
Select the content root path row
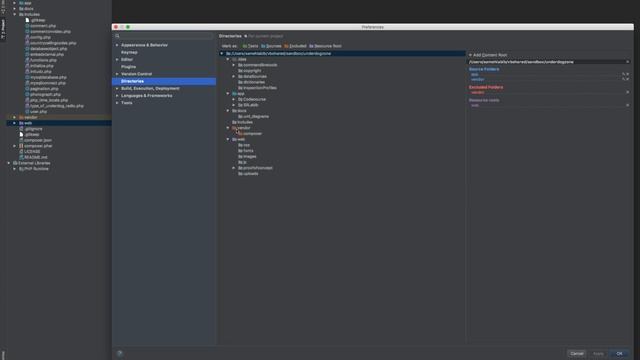(343, 53)
